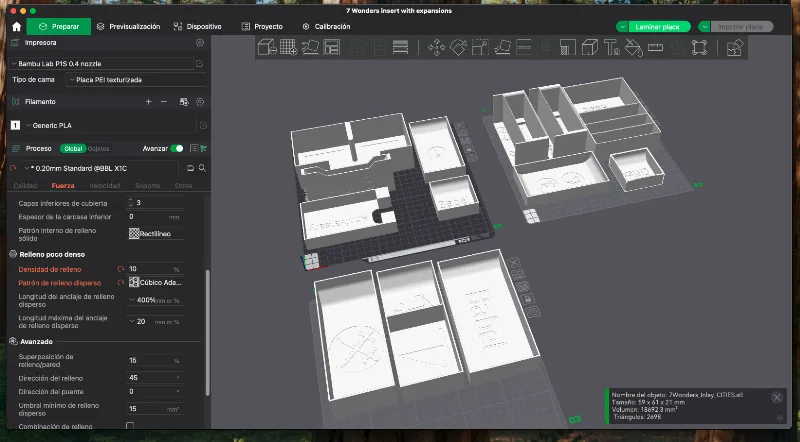
Task: Click the Laminar placa button
Action: point(657,27)
